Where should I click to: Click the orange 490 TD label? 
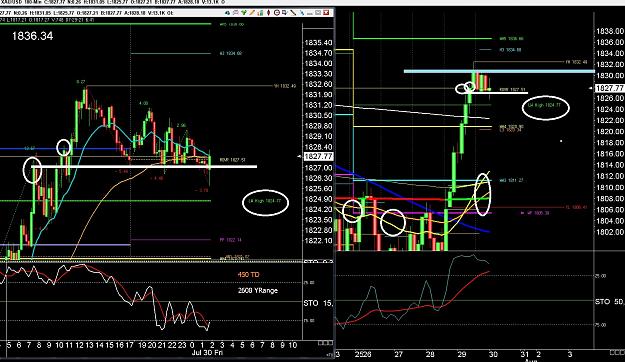click(x=248, y=275)
